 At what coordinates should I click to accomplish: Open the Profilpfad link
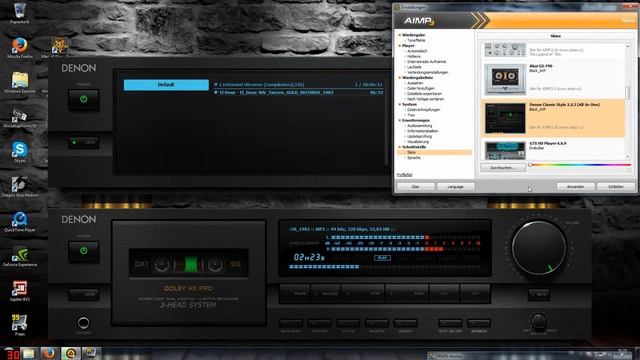pyautogui.click(x=404, y=175)
